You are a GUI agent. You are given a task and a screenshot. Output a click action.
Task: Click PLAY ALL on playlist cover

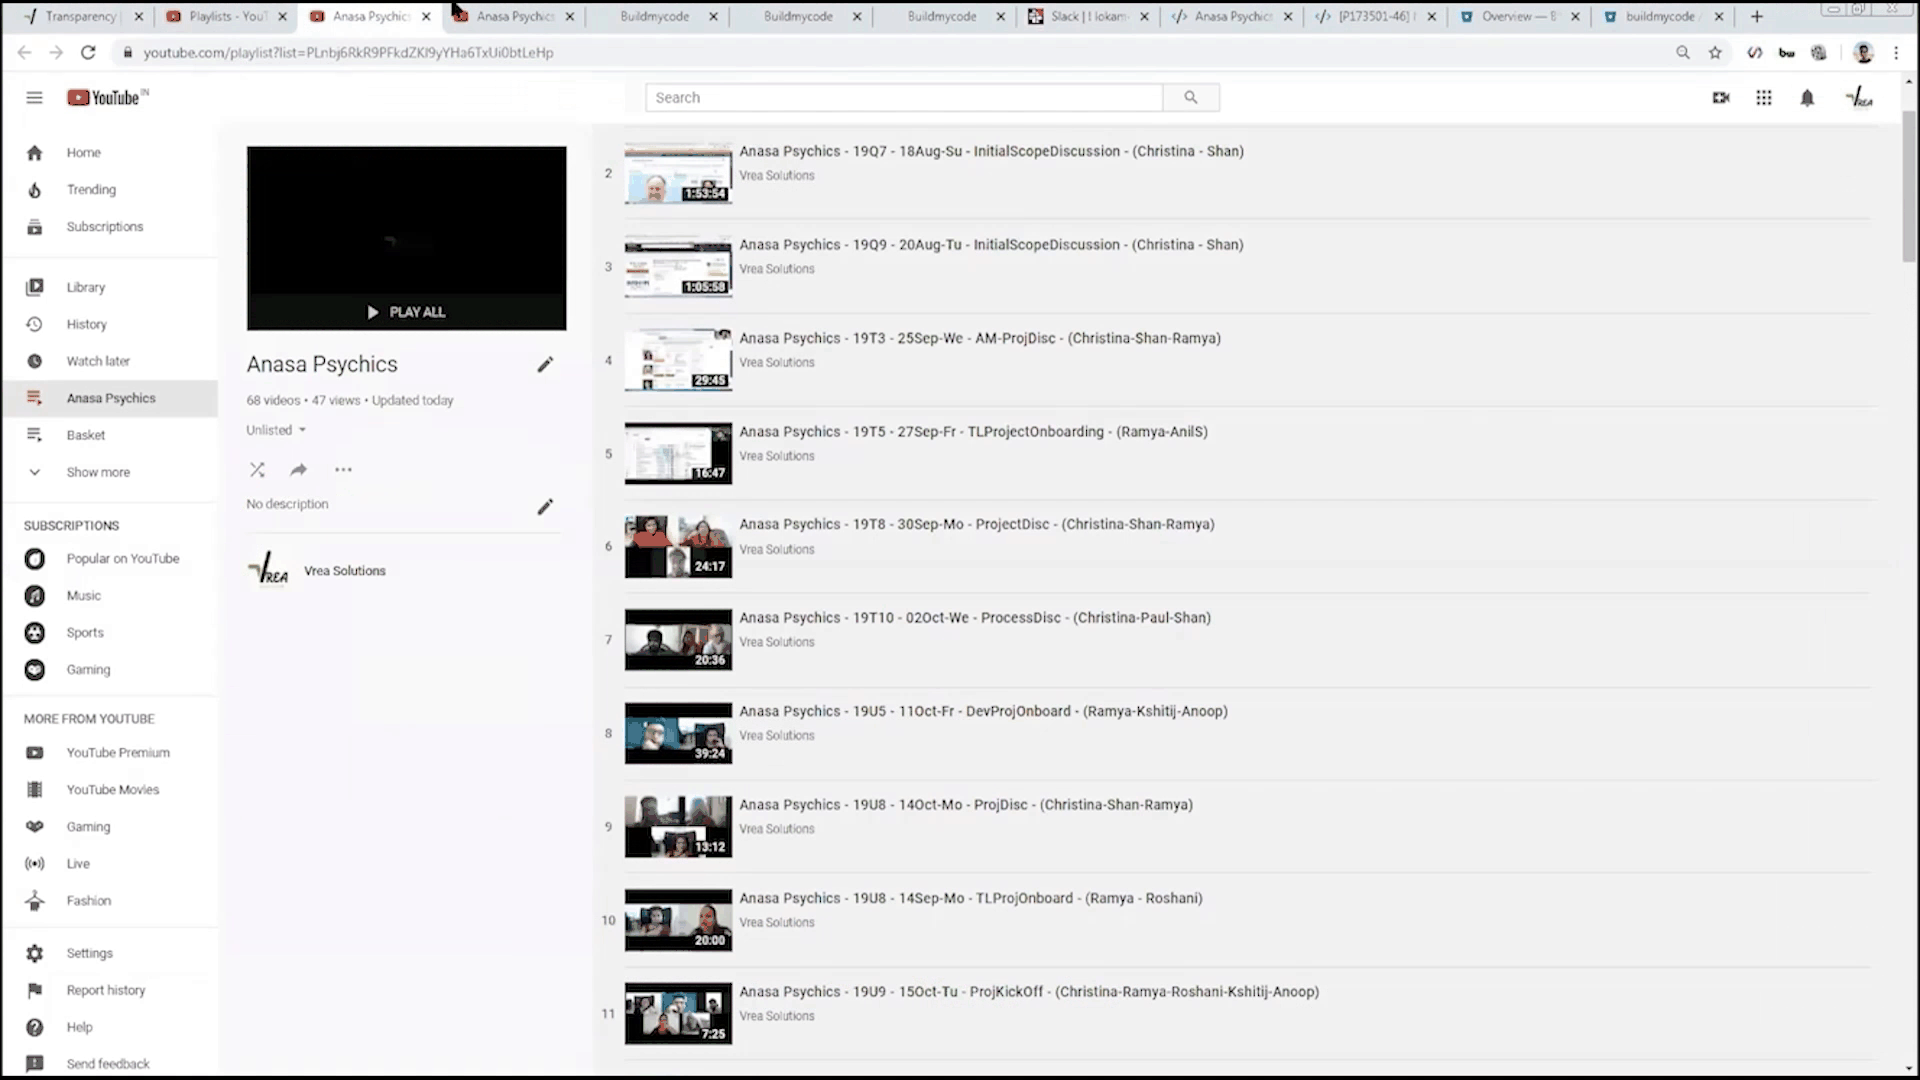406,312
